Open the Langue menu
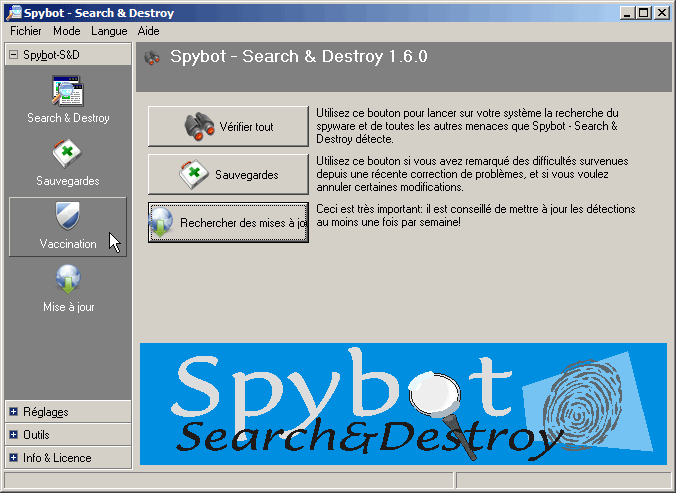 109,31
